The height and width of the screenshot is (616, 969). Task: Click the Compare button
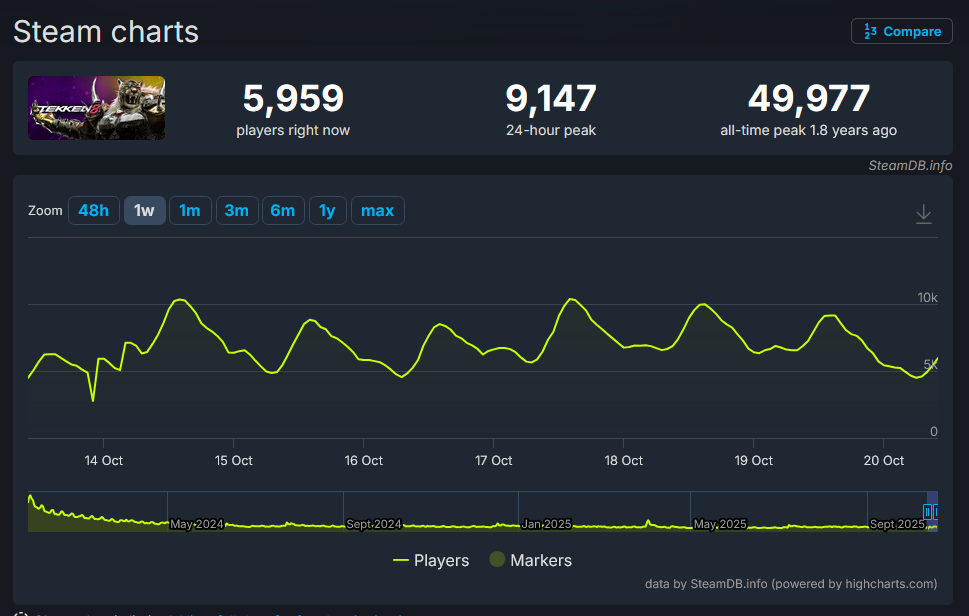point(902,31)
